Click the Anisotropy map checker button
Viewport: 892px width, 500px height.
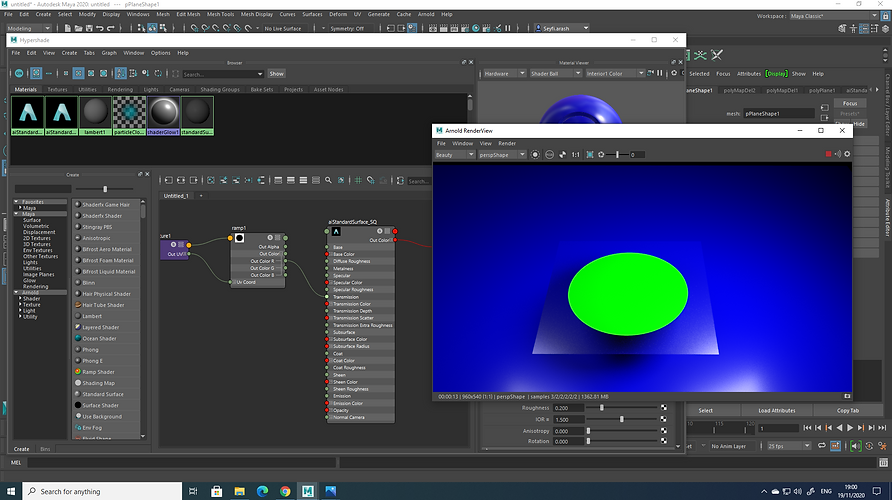click(x=663, y=431)
